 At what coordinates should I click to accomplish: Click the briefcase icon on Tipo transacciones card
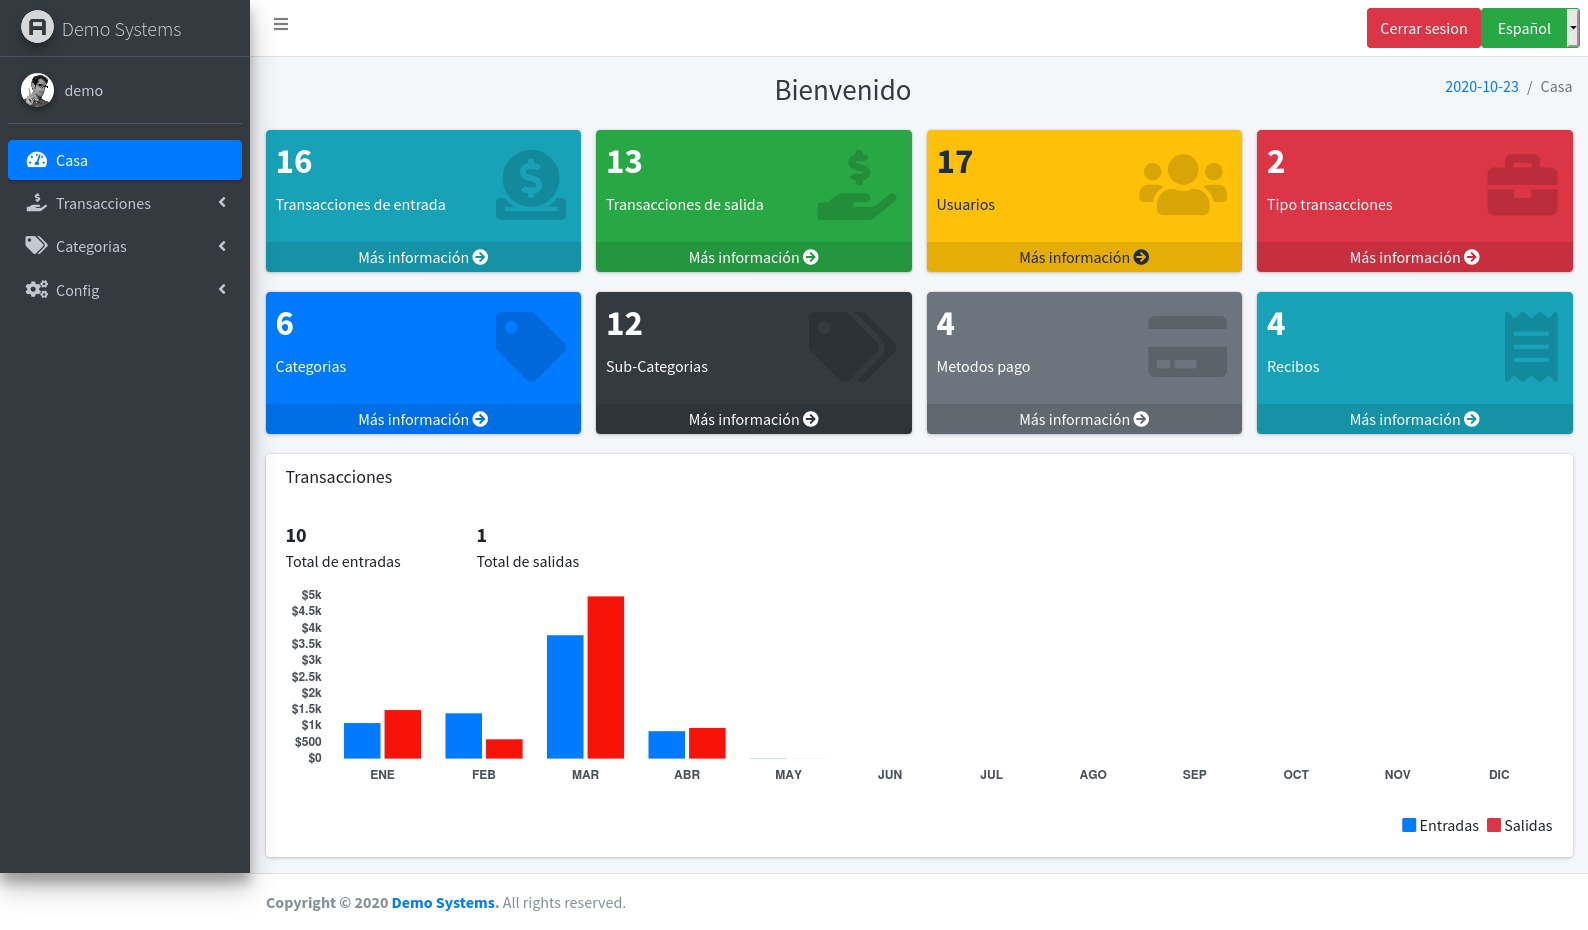[1521, 185]
